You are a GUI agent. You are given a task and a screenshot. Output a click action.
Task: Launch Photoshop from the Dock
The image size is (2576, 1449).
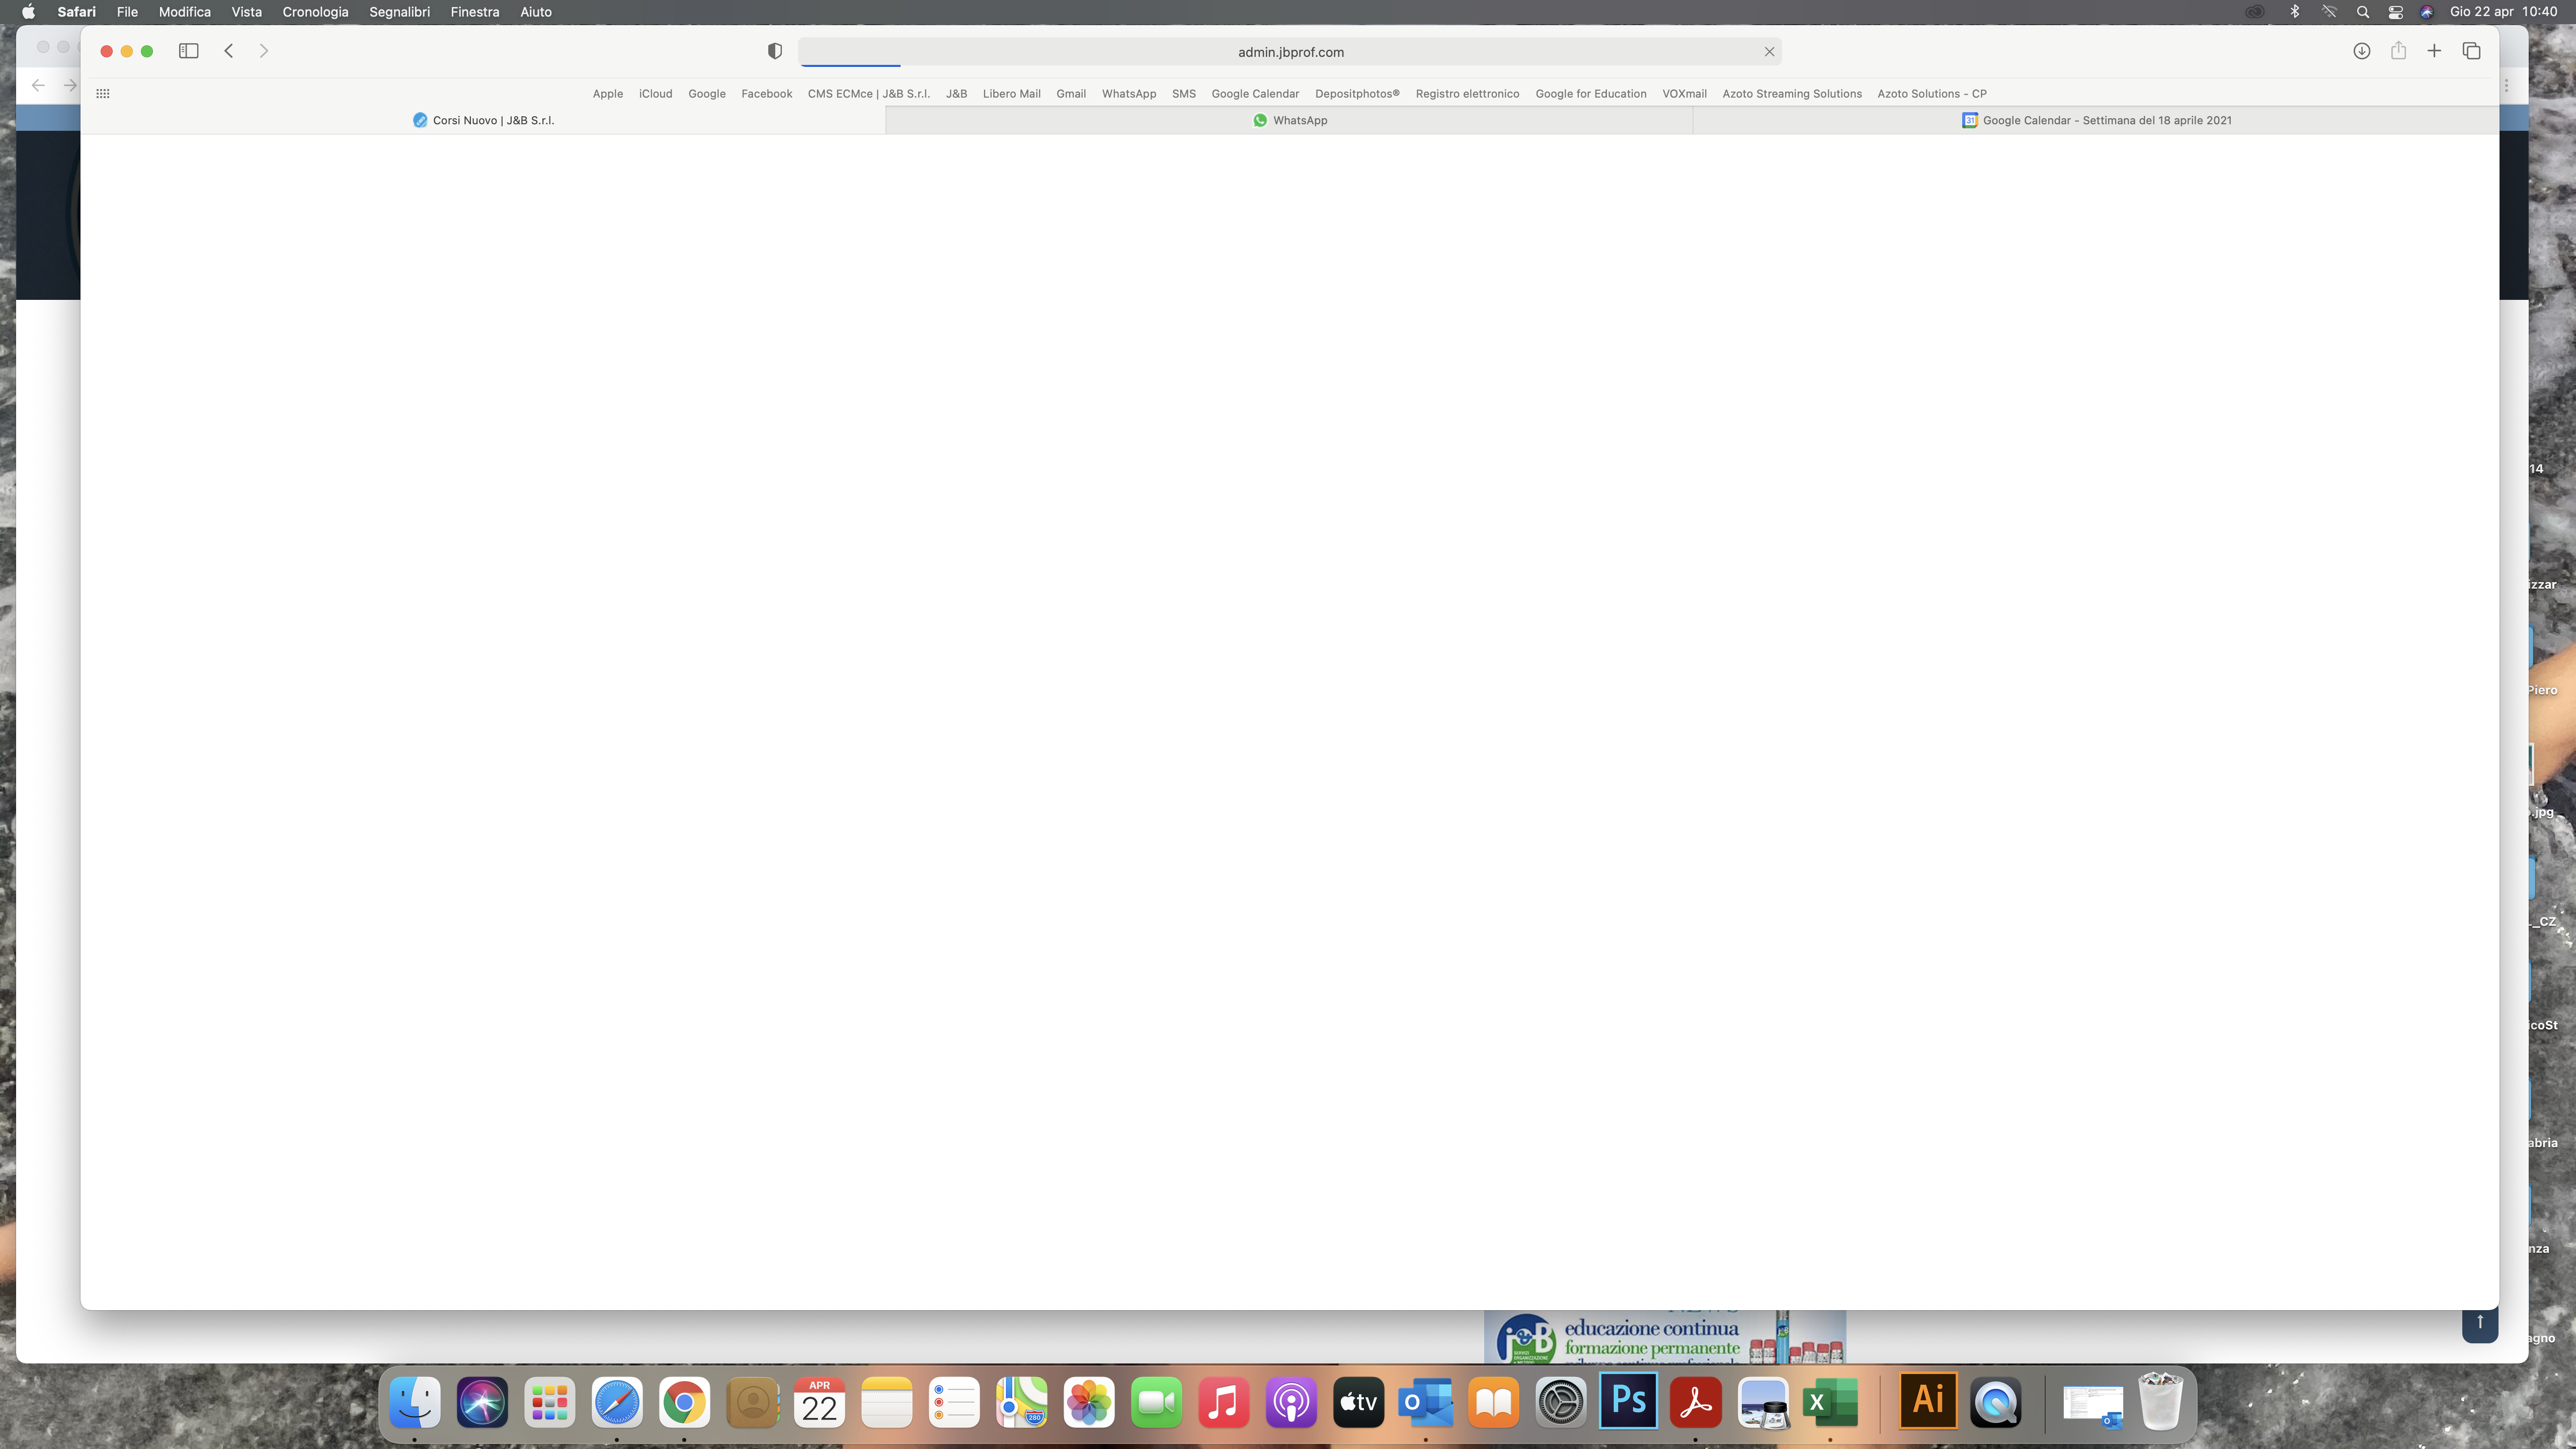coord(1628,1401)
